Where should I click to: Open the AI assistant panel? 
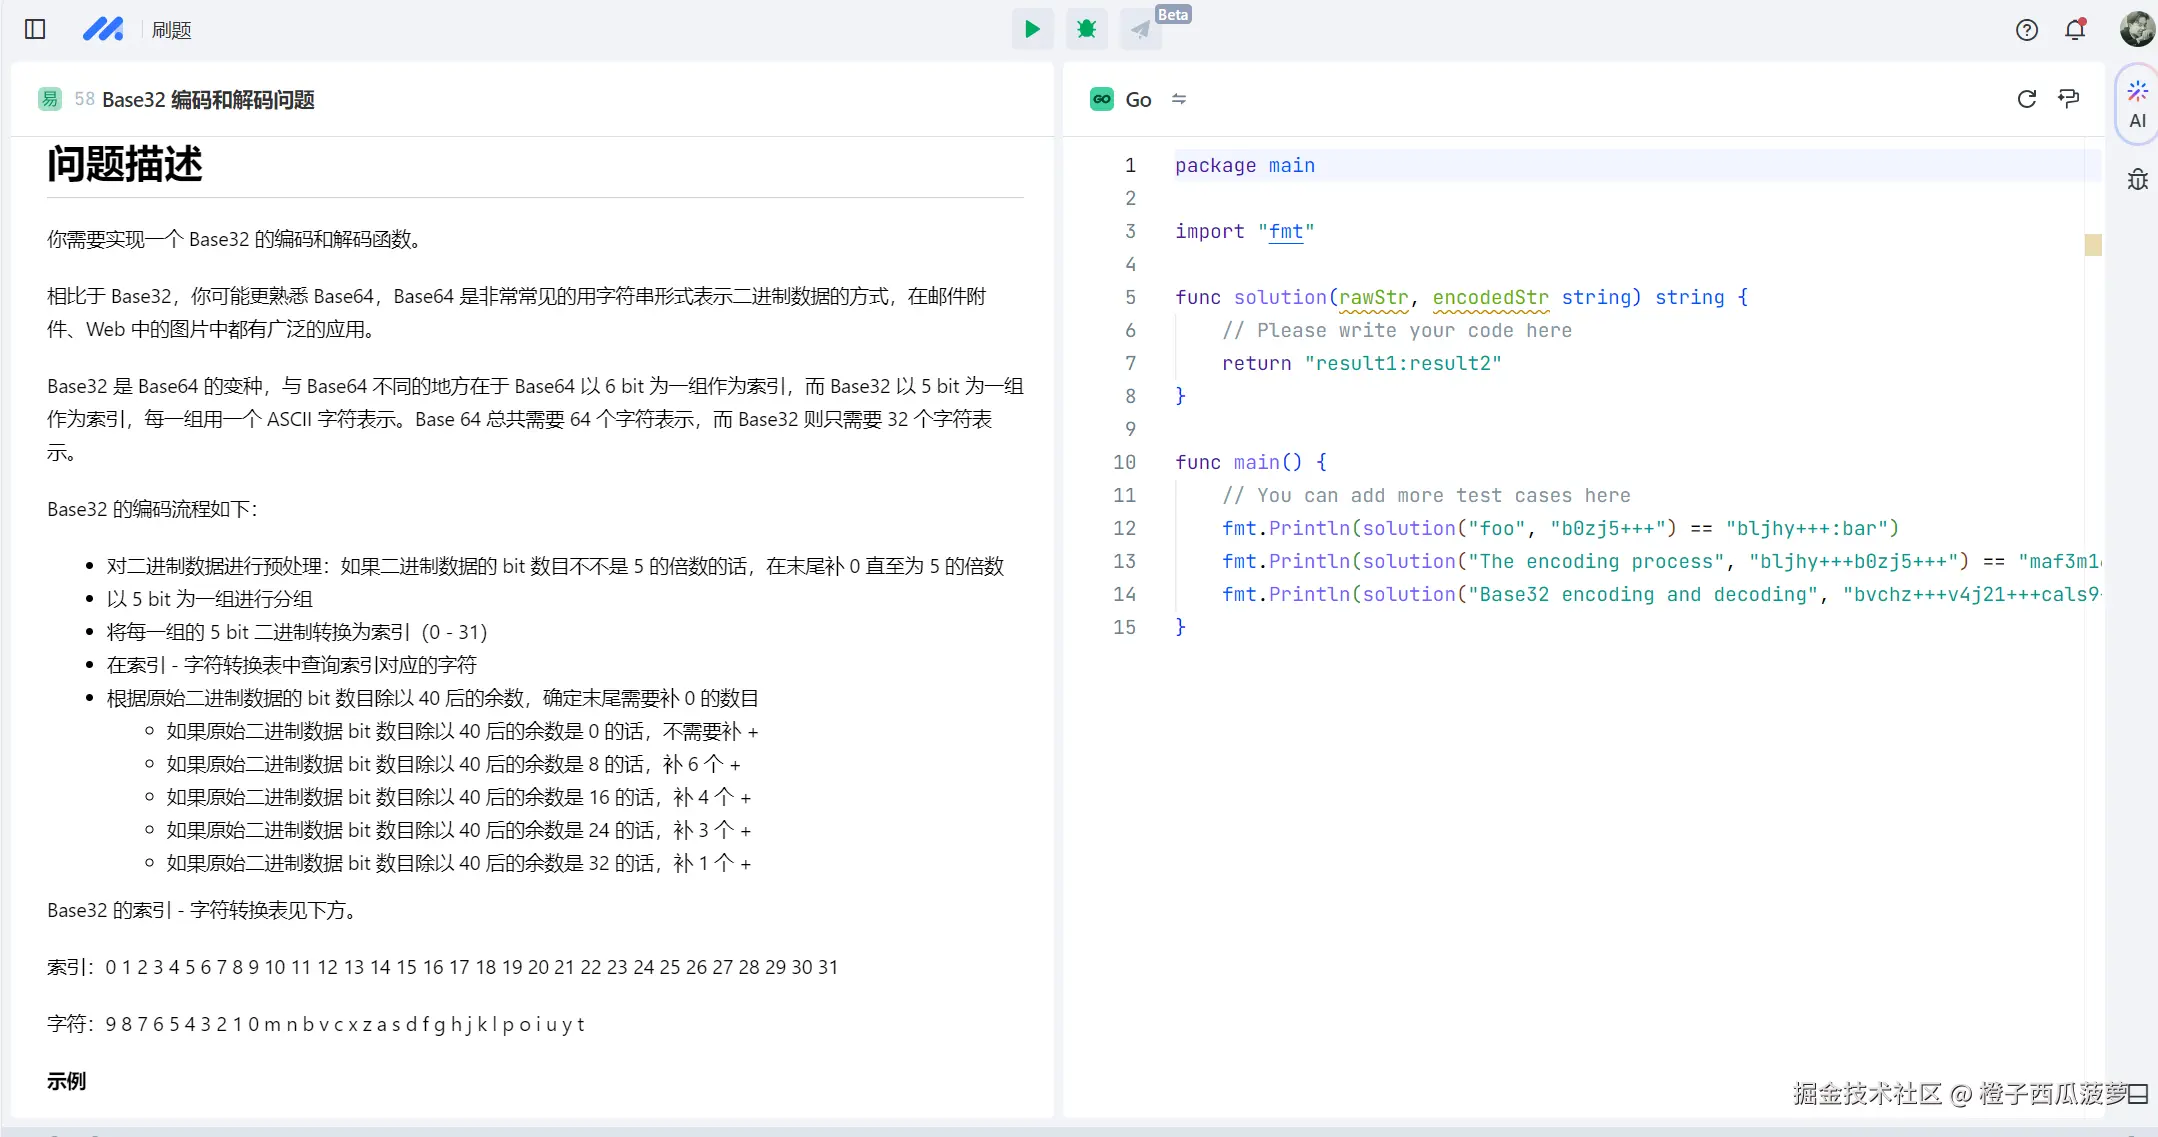click(2138, 104)
